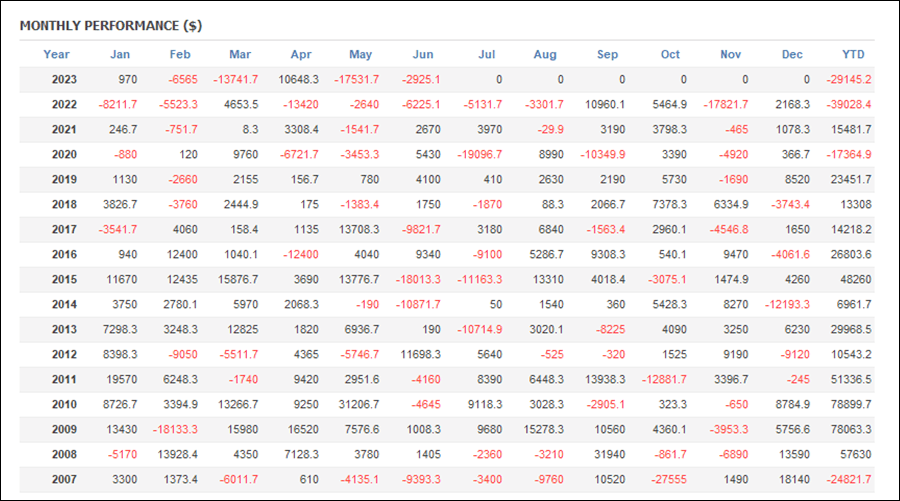
Task: Click the 2022 YTD value -39028.4
Action: [848, 104]
